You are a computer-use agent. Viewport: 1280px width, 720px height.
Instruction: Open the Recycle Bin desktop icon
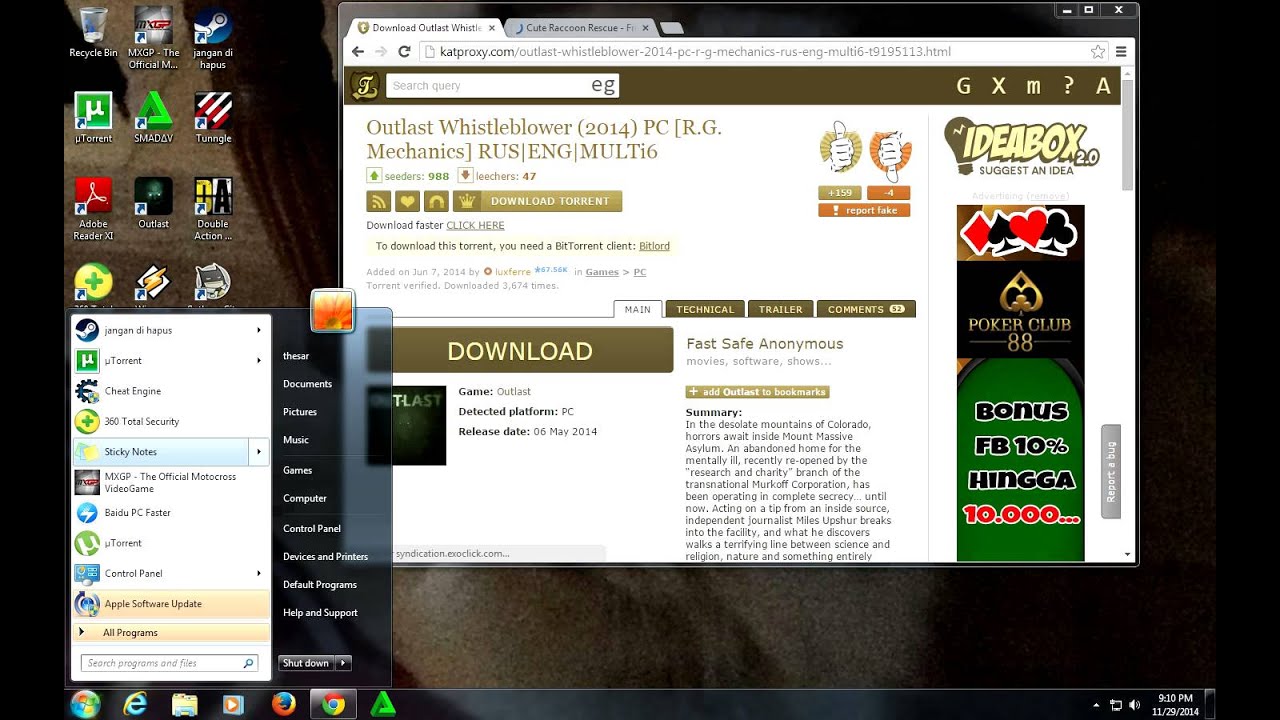(93, 32)
